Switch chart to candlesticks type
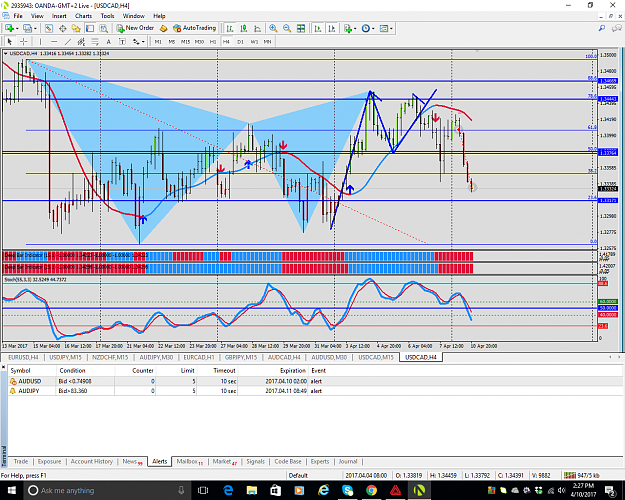Screen dimensions: 625x500 244,28
